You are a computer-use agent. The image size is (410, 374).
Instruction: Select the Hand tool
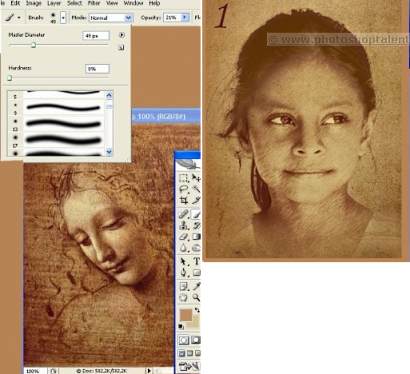pos(183,298)
